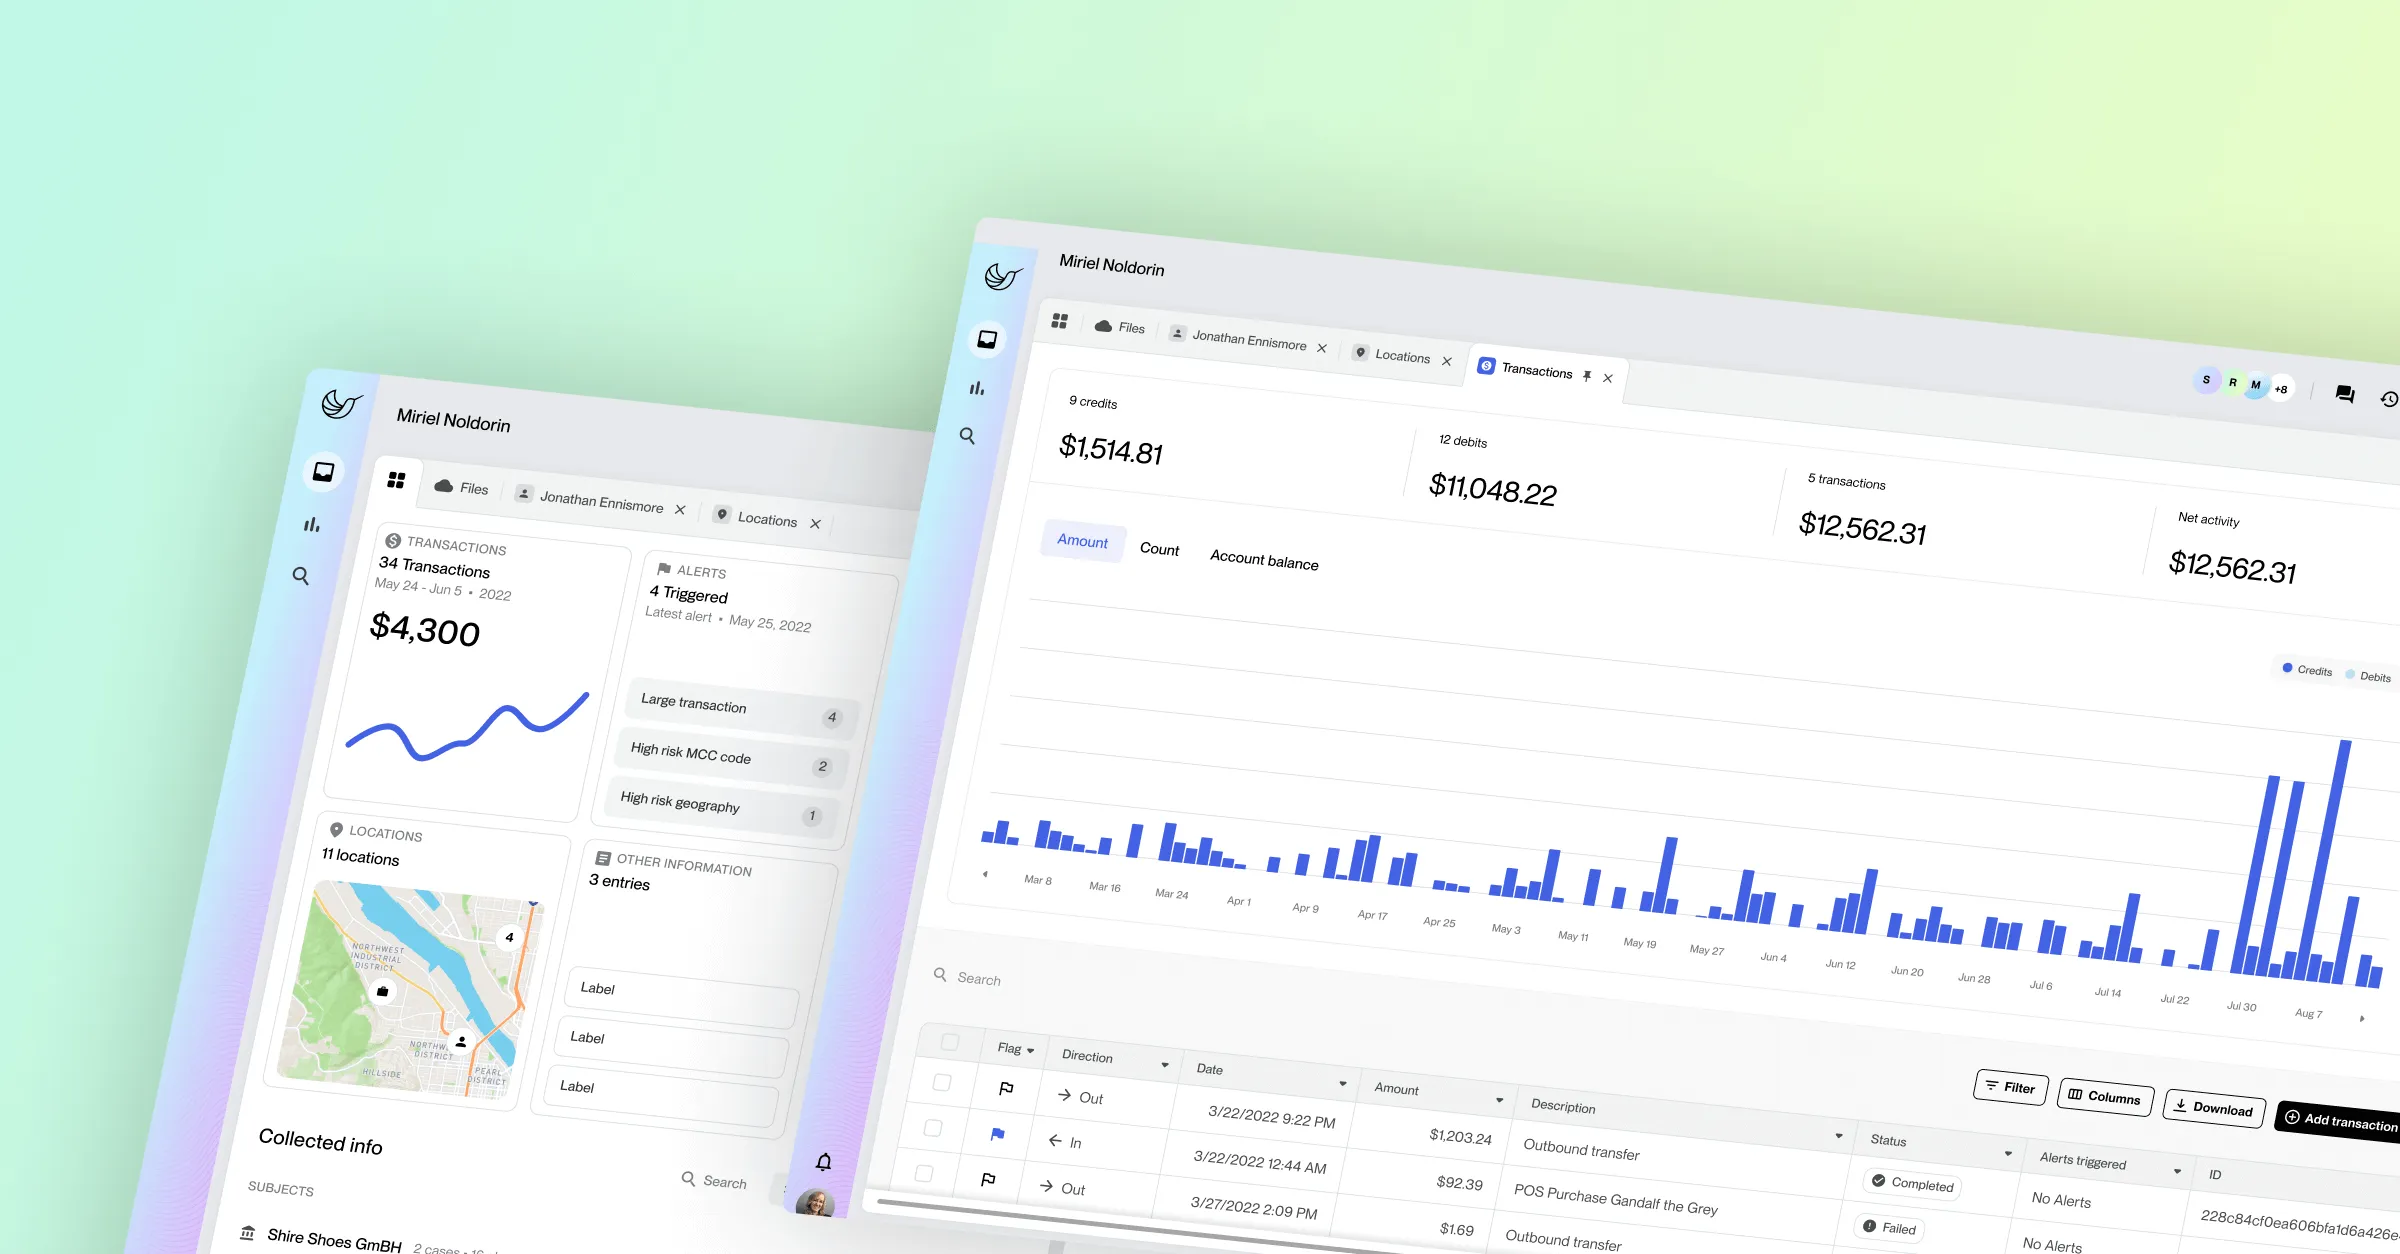Viewport: 2400px width, 1254px height.
Task: Toggle the select-all checkbox in table header
Action: coord(950,1042)
